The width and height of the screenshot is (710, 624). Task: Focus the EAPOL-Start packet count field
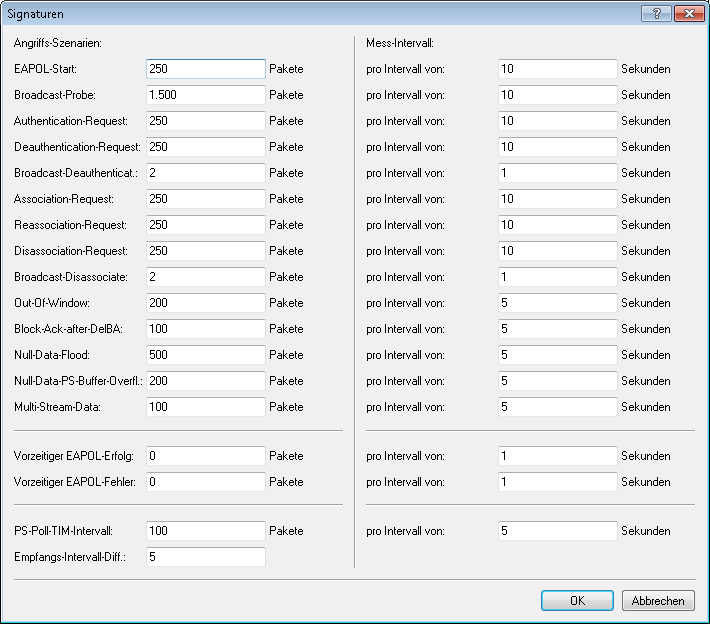[205, 69]
